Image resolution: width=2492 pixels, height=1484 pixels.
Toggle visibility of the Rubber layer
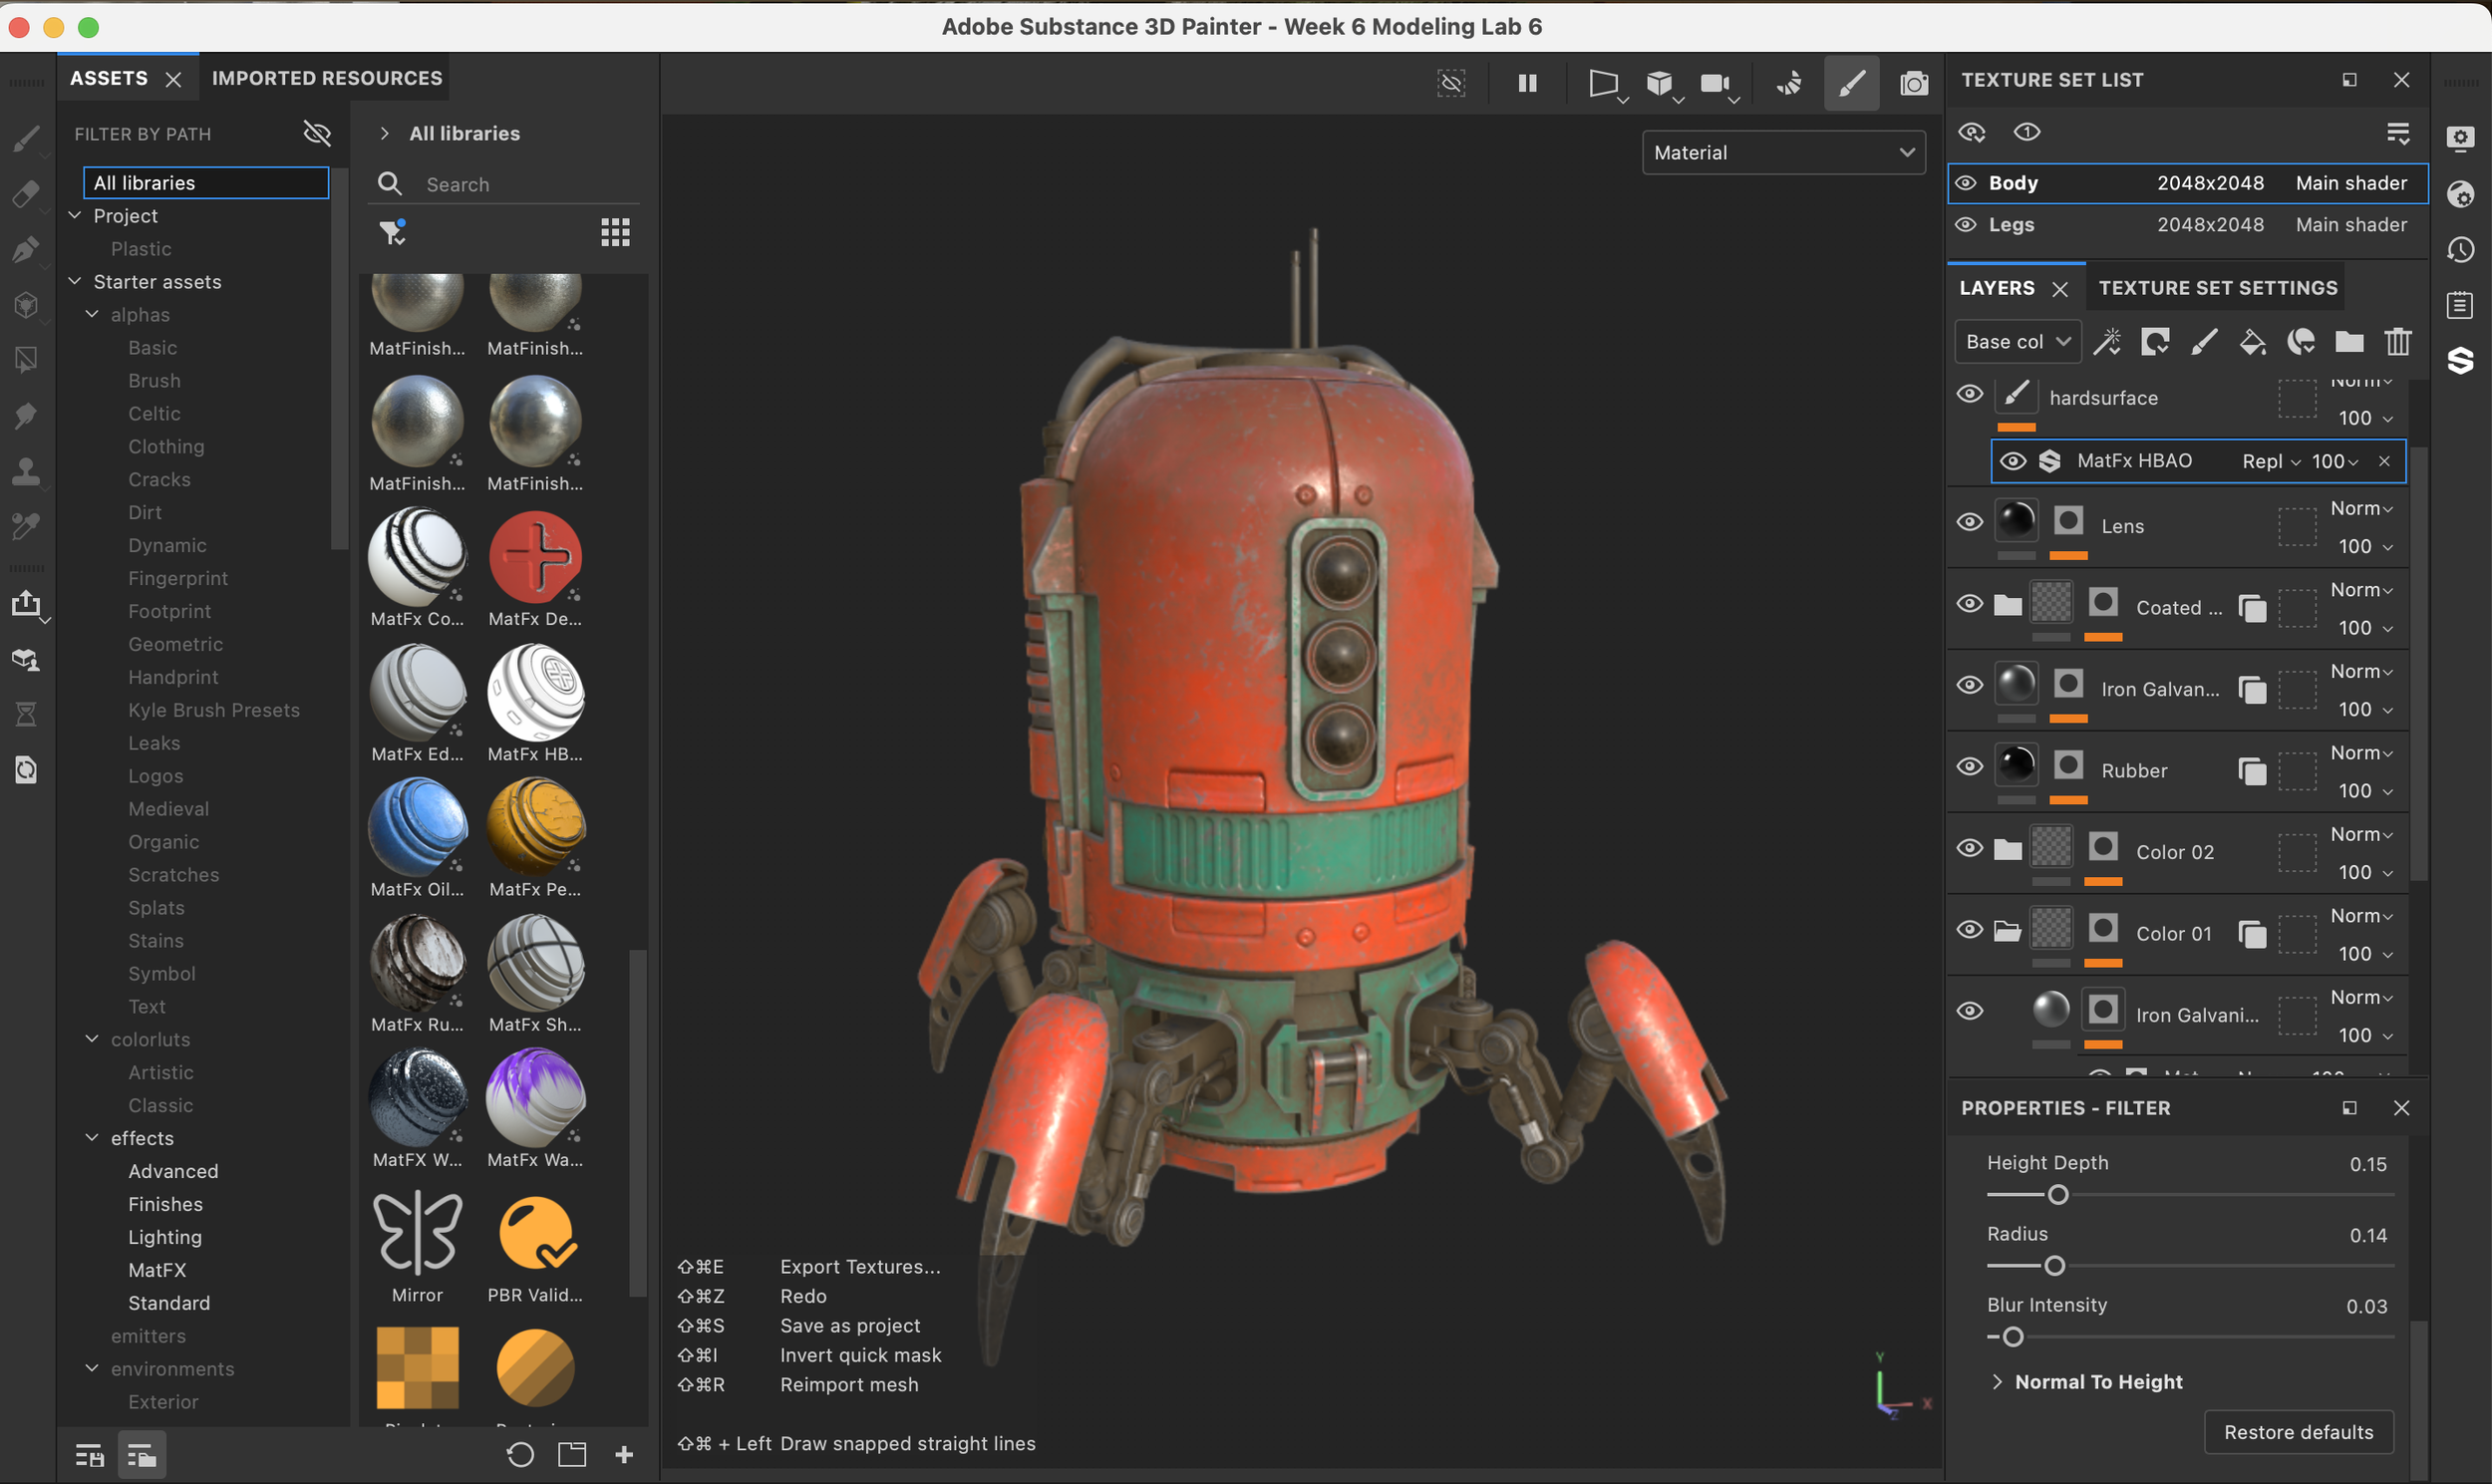pos(1970,766)
